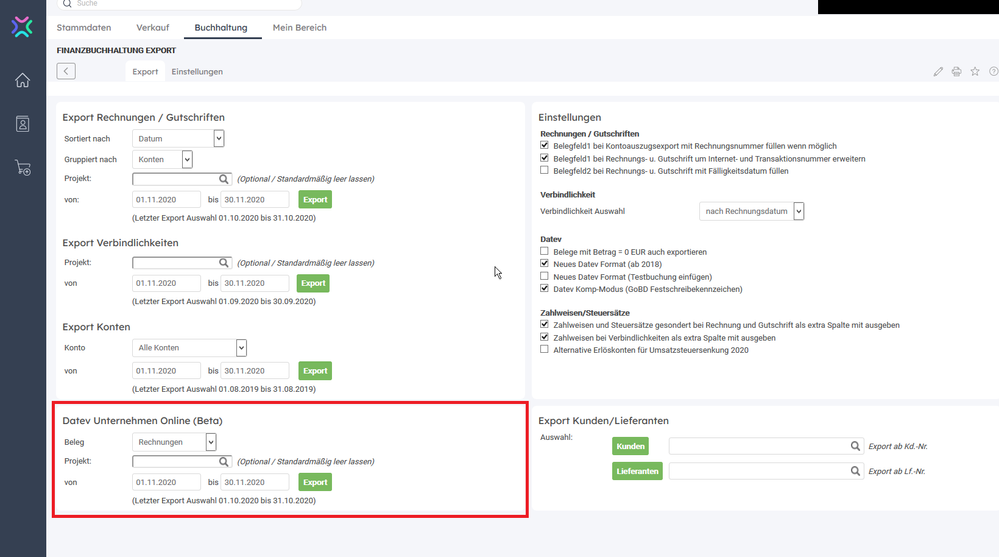Switch to the Einstellungen tab
This screenshot has height=557, width=999.
coord(197,72)
